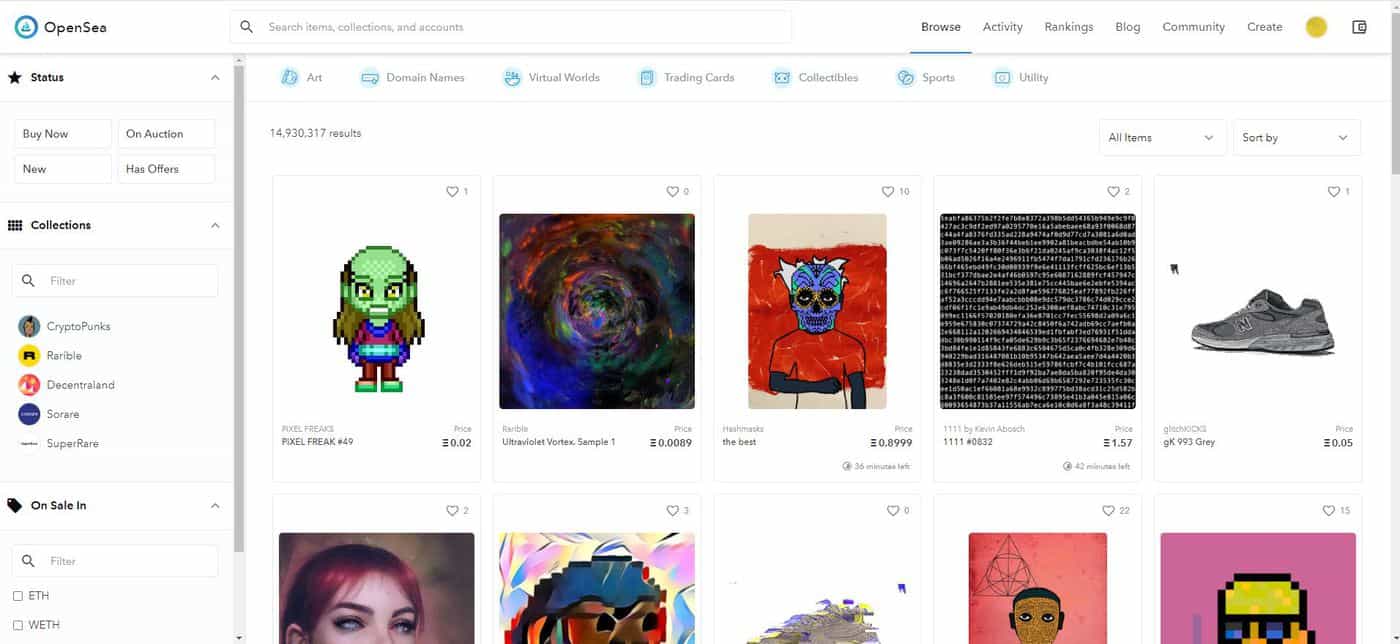
Task: Open the All Items dropdown
Action: coord(1162,138)
